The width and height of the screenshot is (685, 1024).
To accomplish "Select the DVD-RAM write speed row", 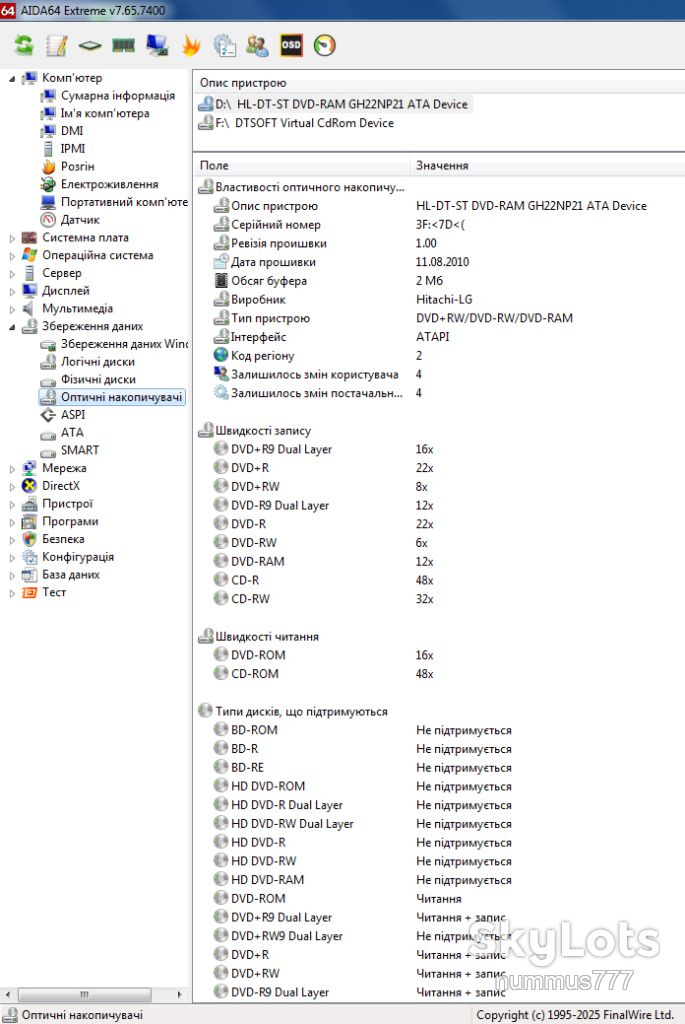I will (x=439, y=562).
